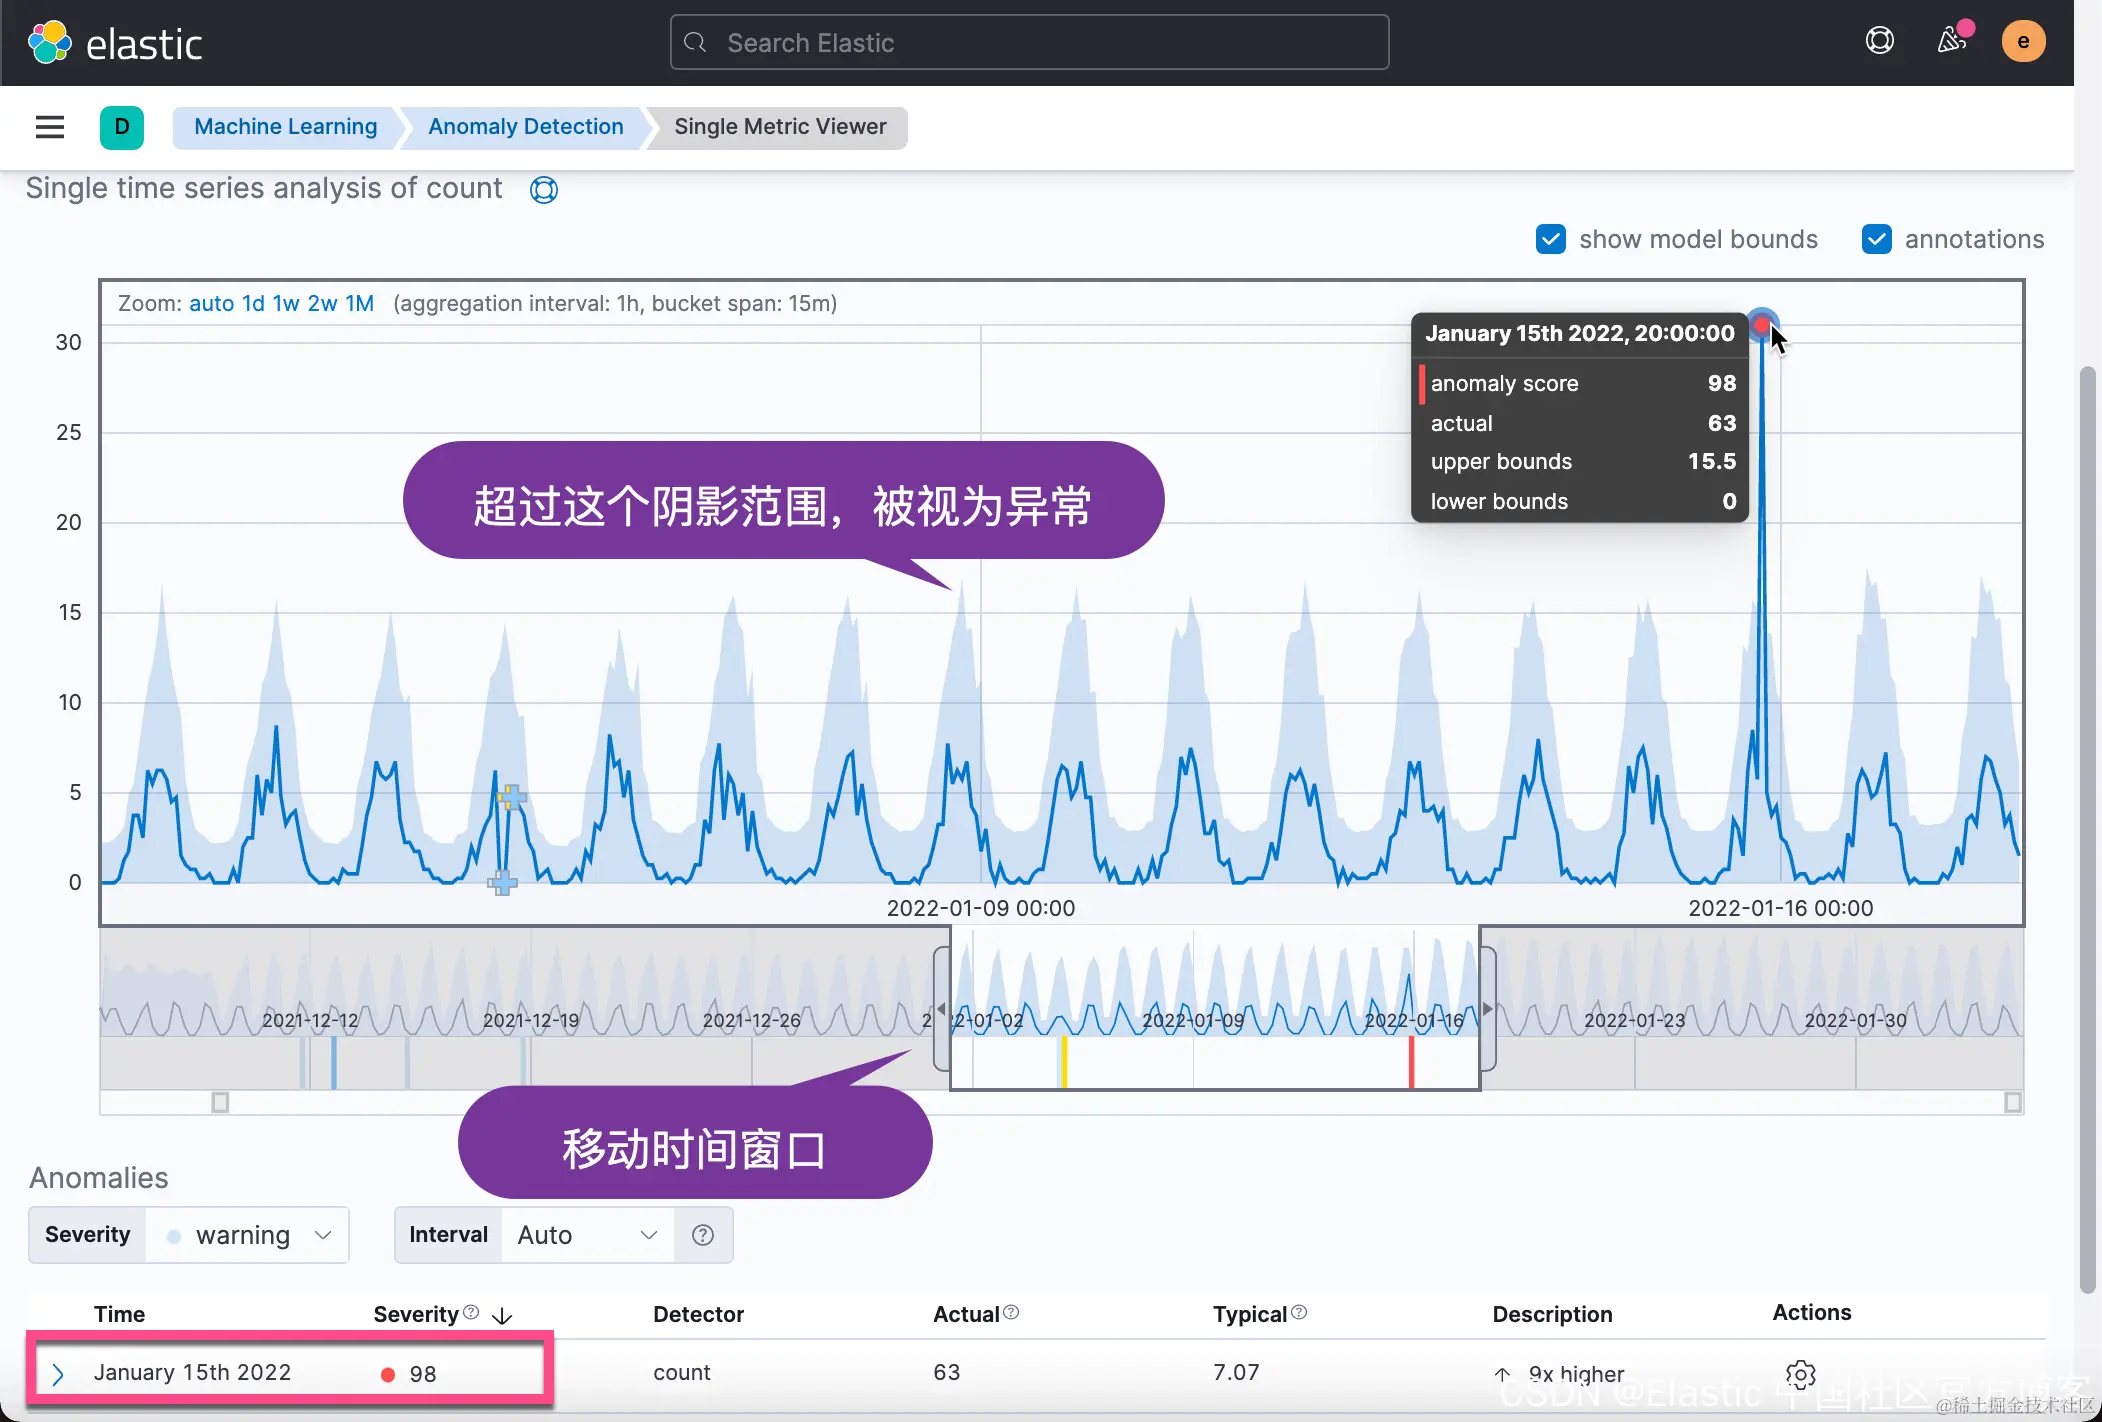This screenshot has height=1422, width=2102.
Task: Click the D space selector icon
Action: tap(121, 127)
